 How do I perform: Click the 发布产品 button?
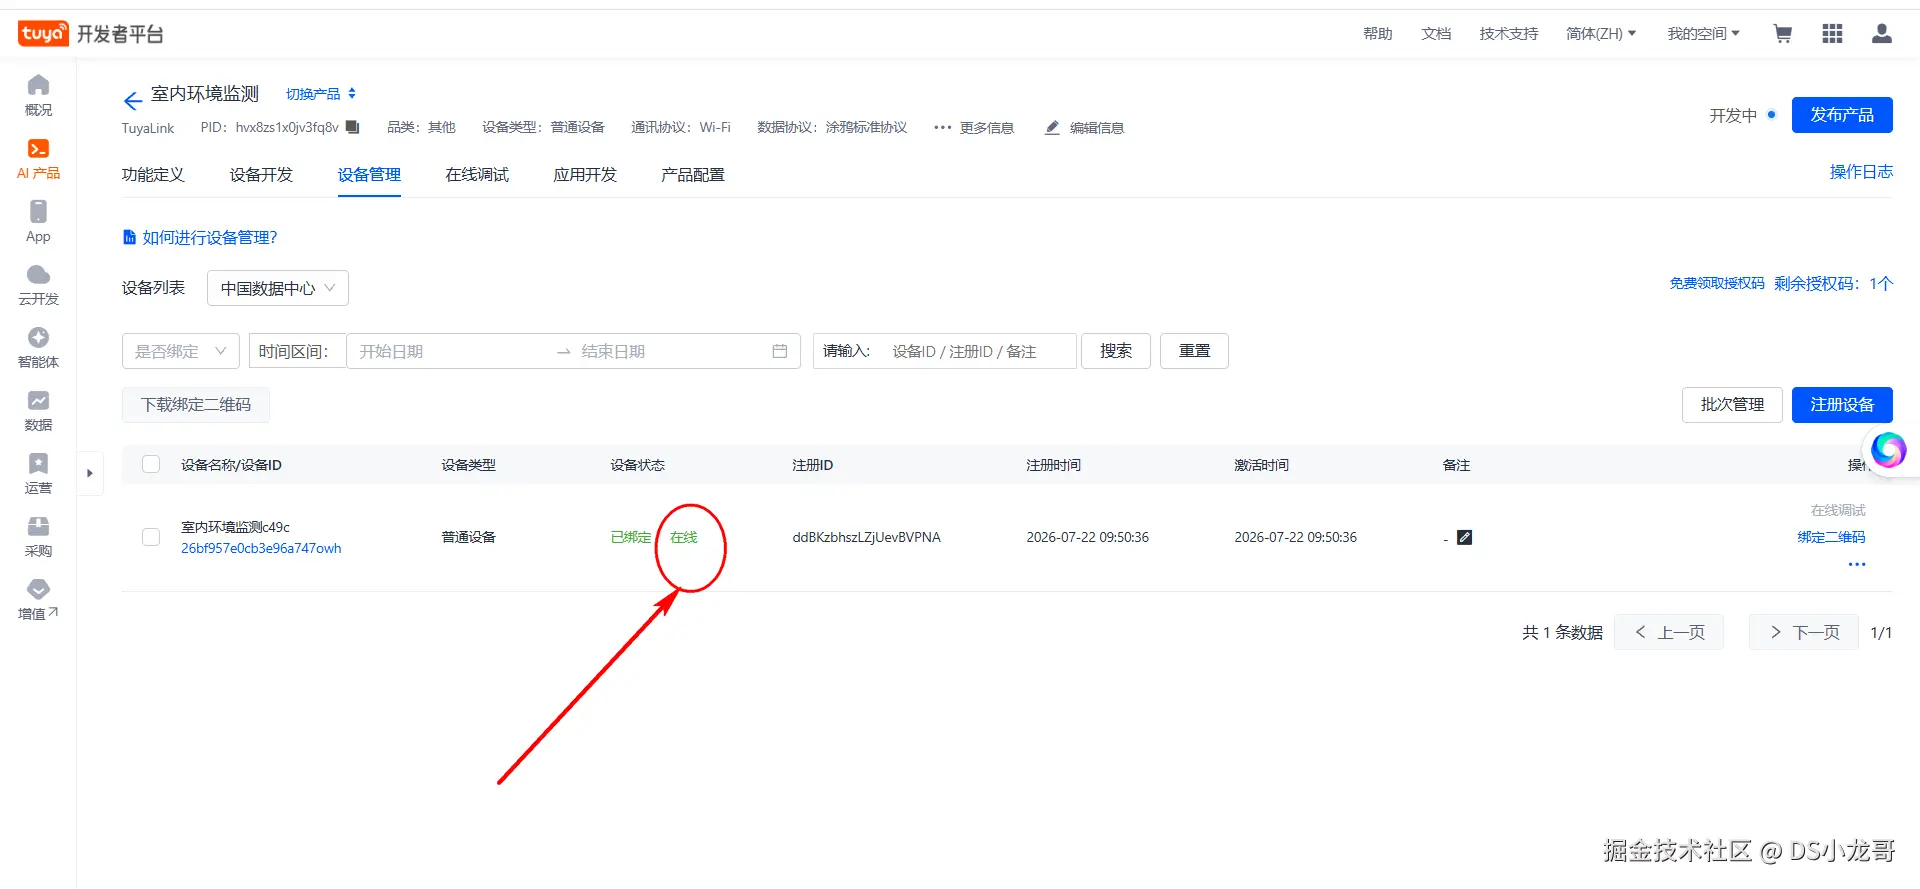pyautogui.click(x=1842, y=115)
